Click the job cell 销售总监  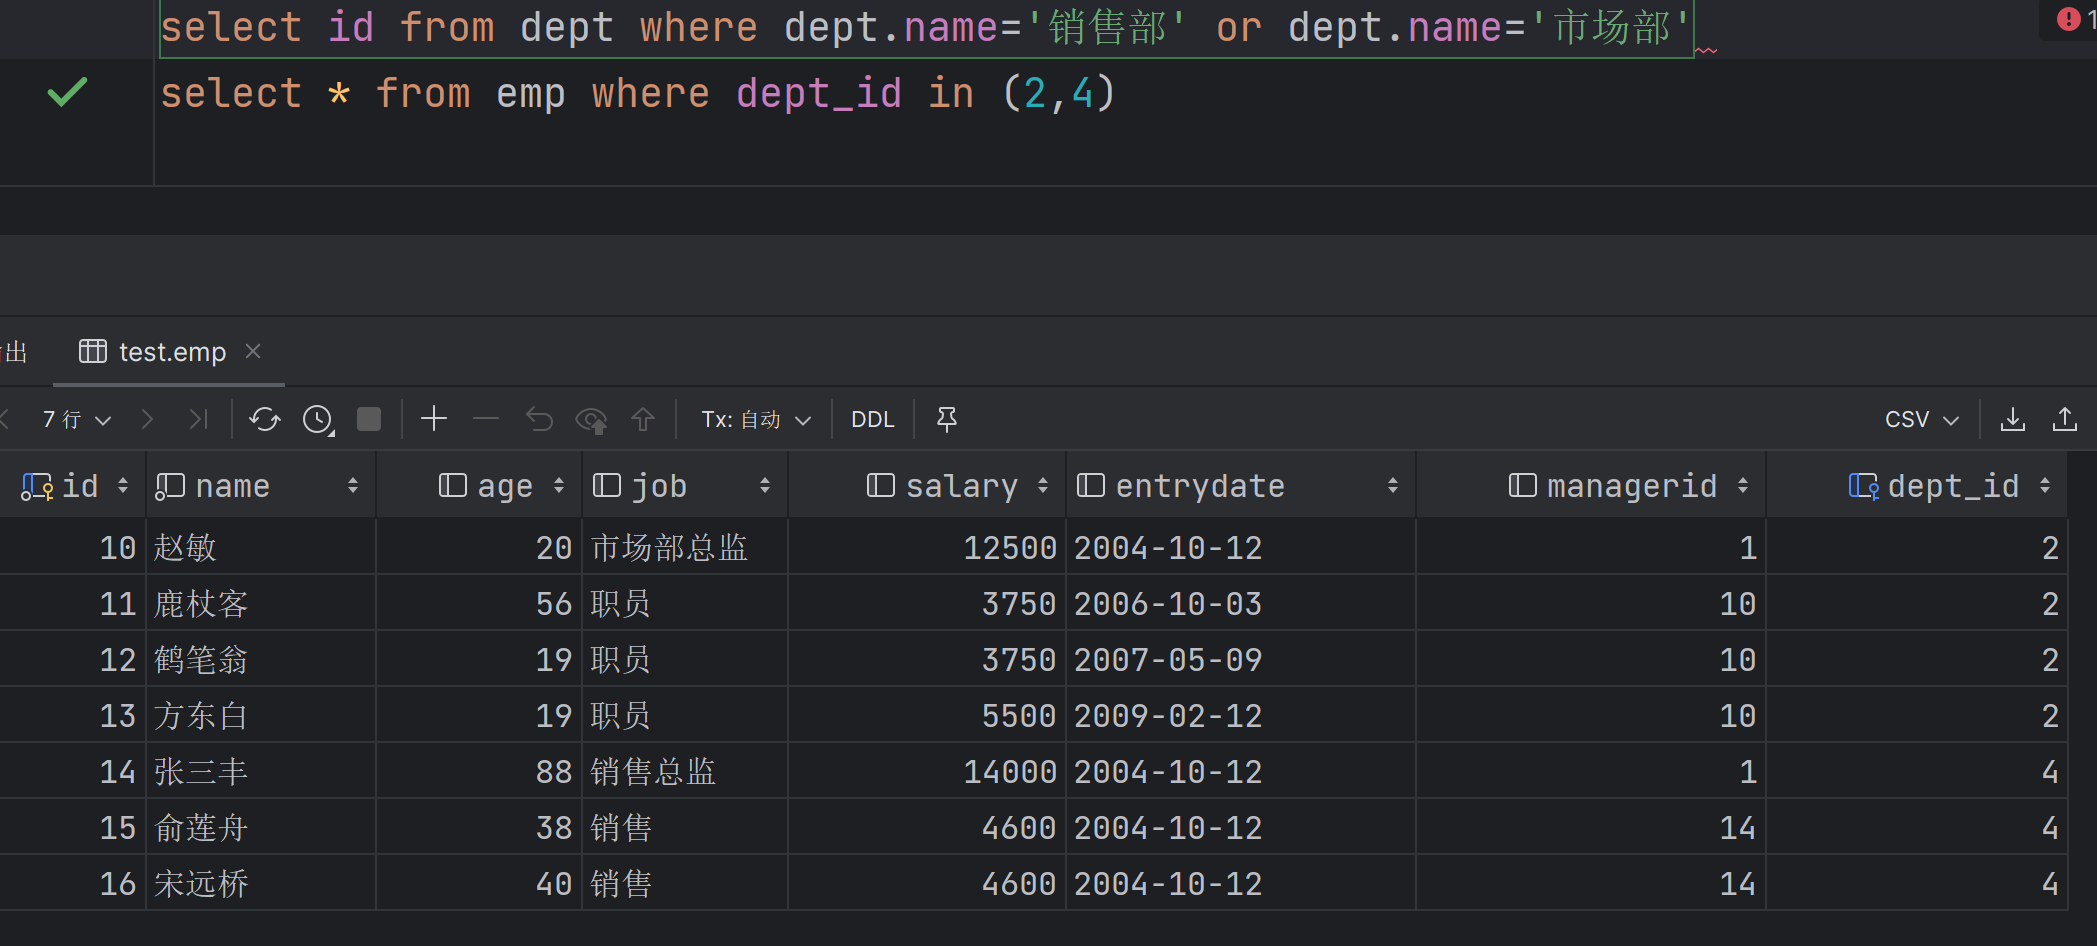point(685,771)
